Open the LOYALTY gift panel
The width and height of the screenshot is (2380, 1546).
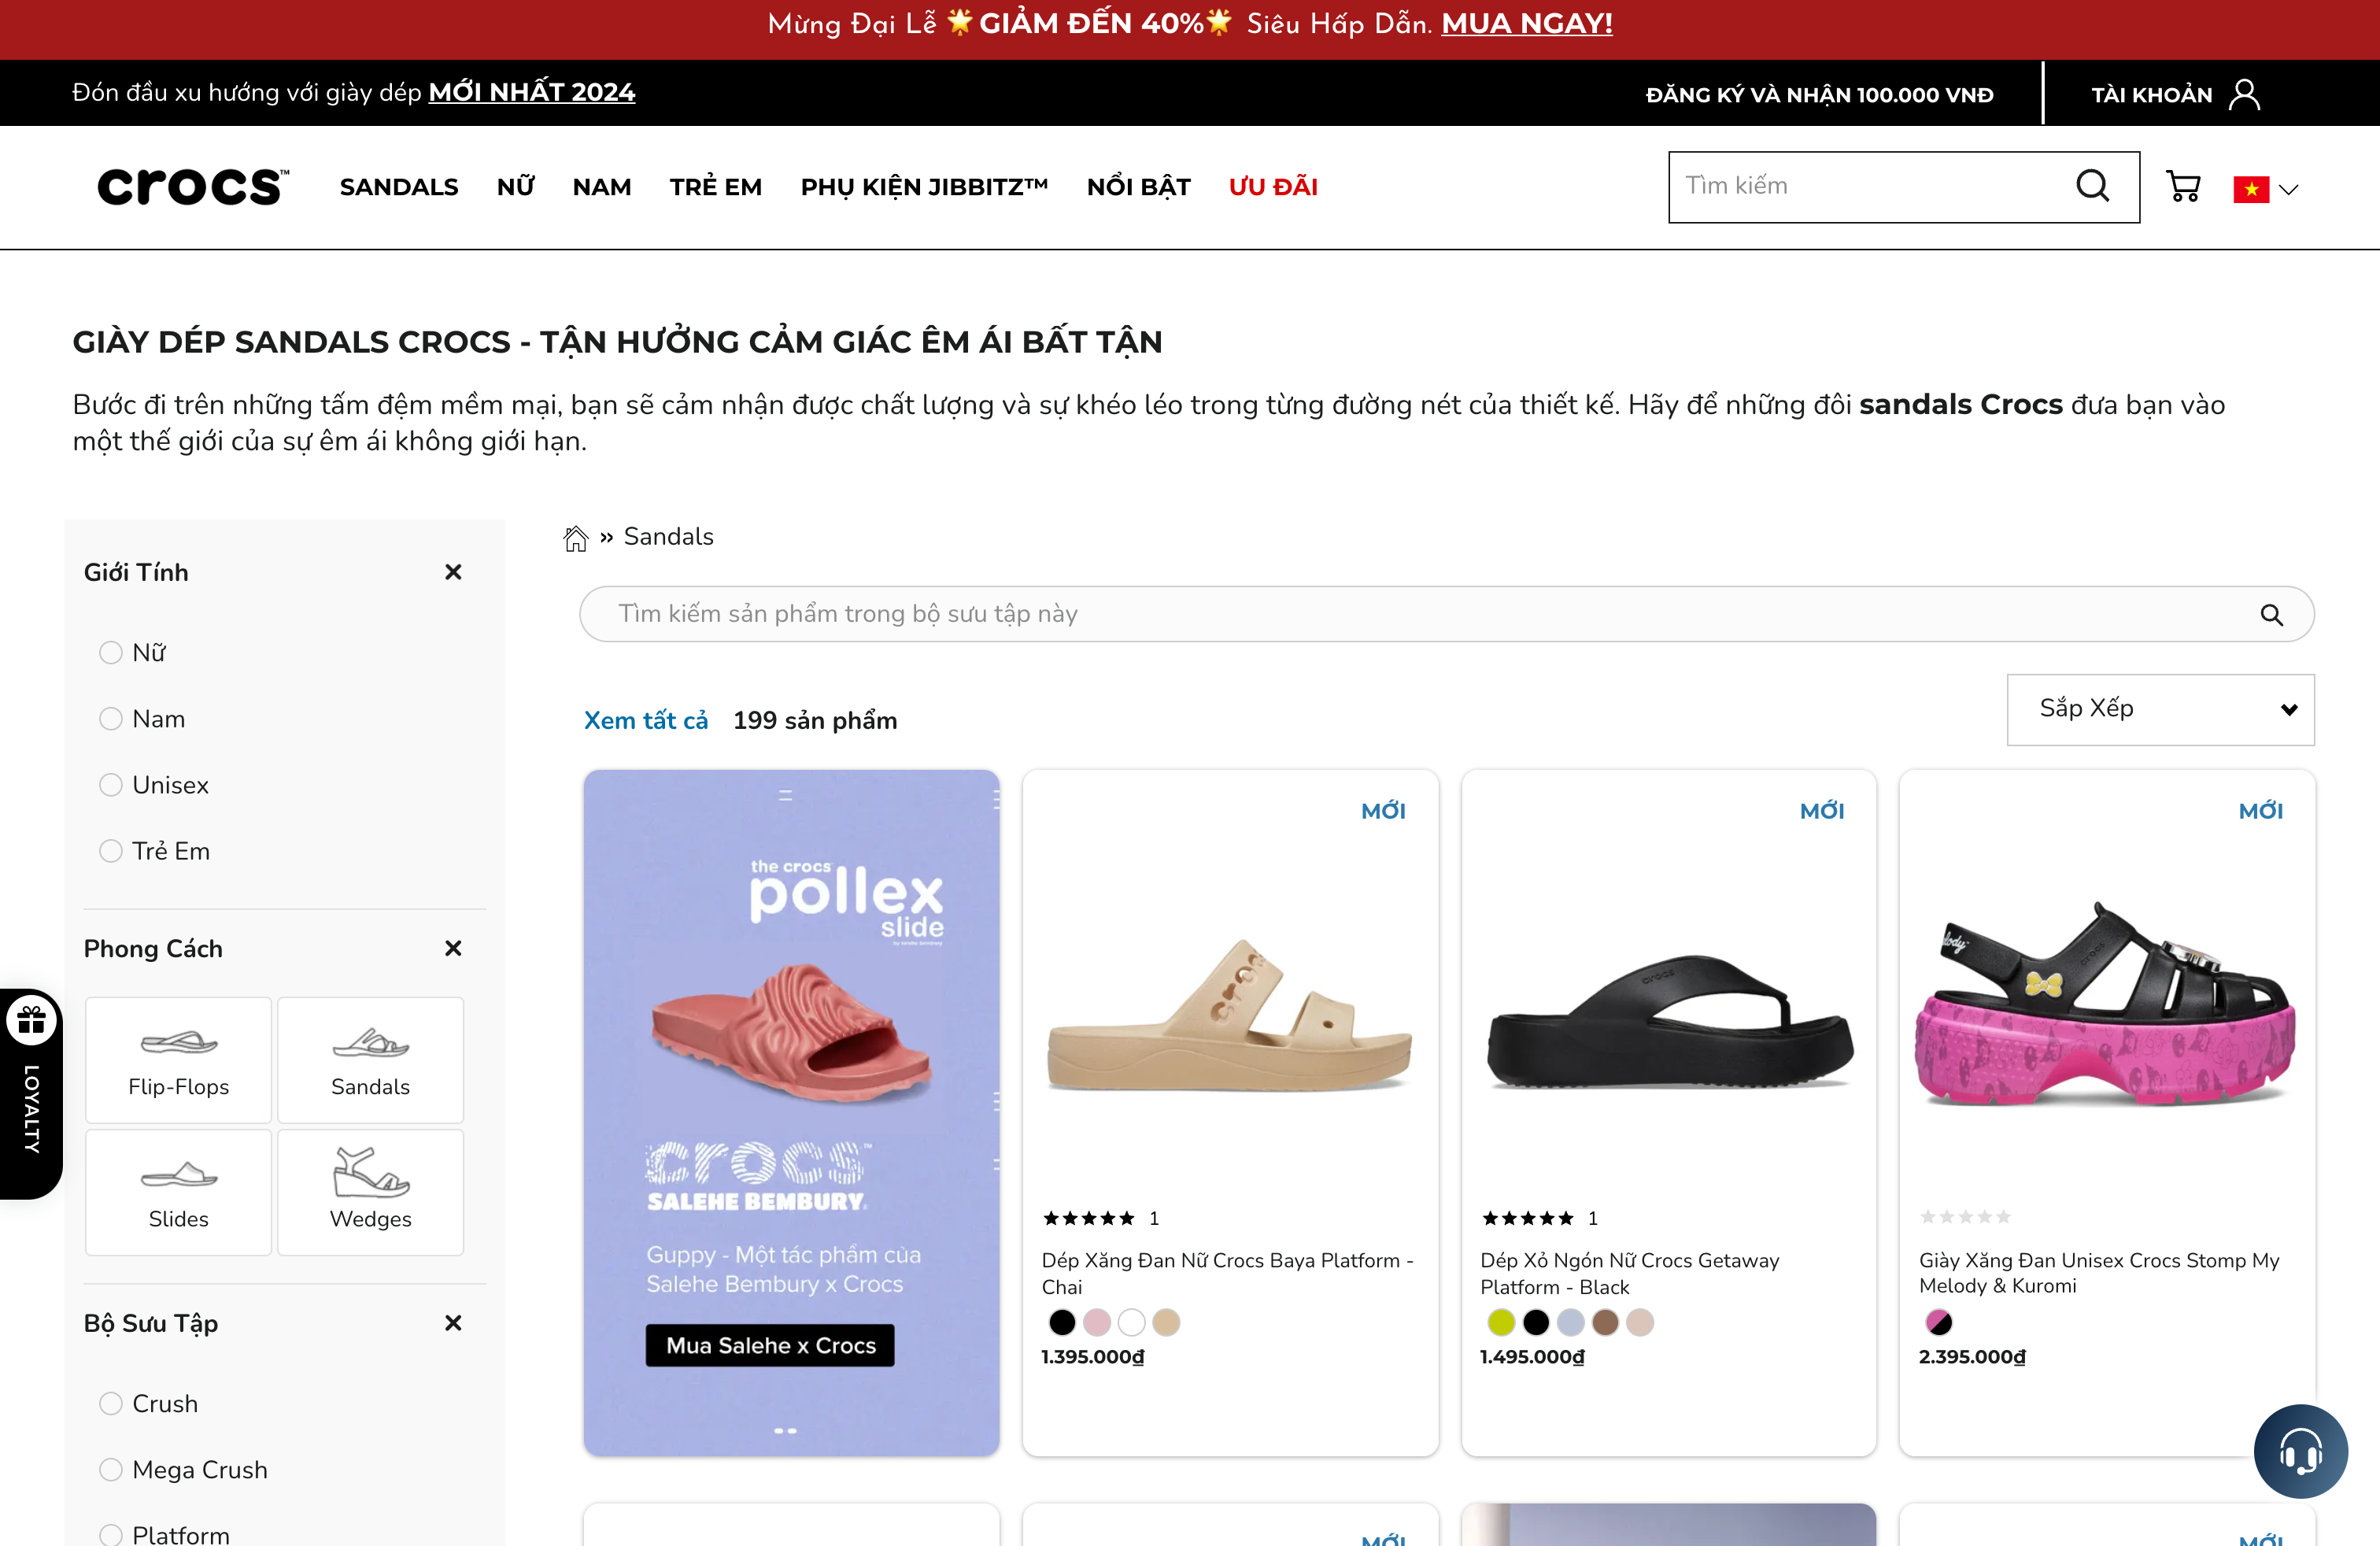point(31,1019)
